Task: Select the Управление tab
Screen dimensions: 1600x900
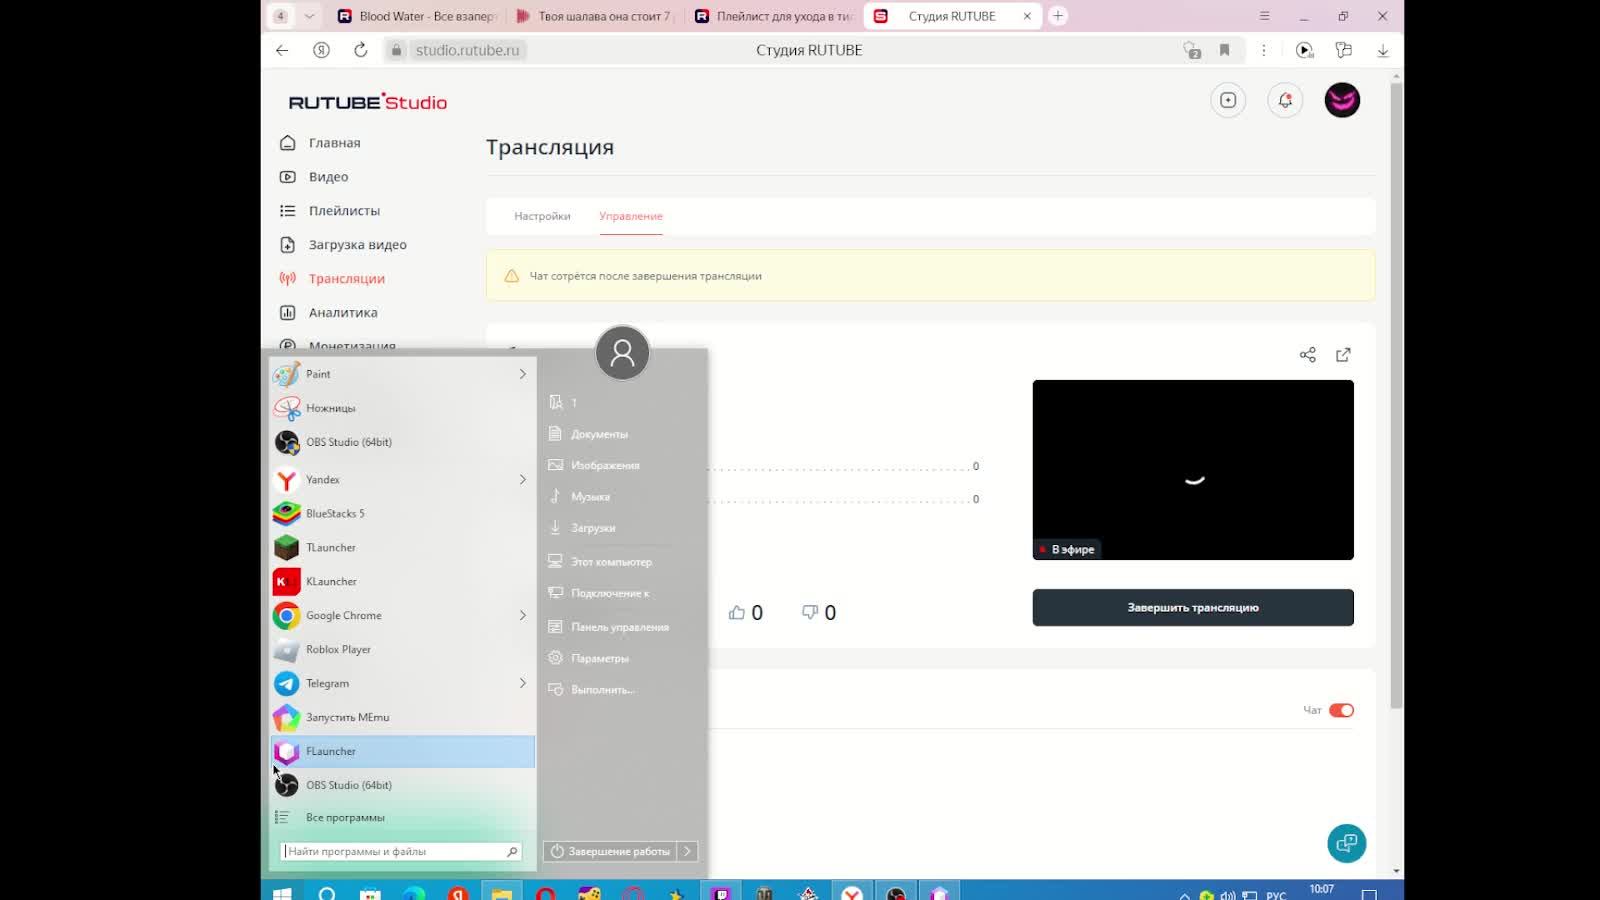Action: [x=631, y=216]
